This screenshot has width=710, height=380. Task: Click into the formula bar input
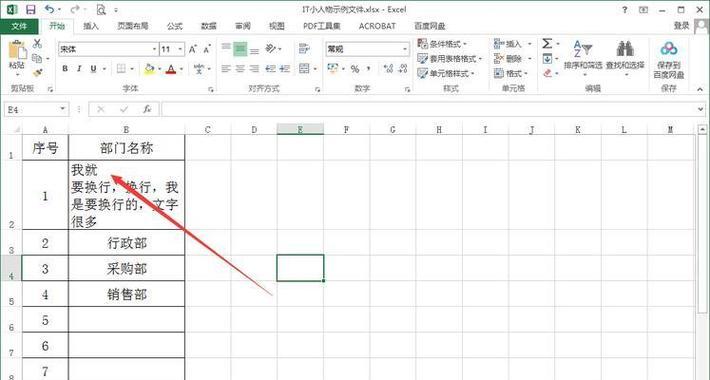pos(428,109)
